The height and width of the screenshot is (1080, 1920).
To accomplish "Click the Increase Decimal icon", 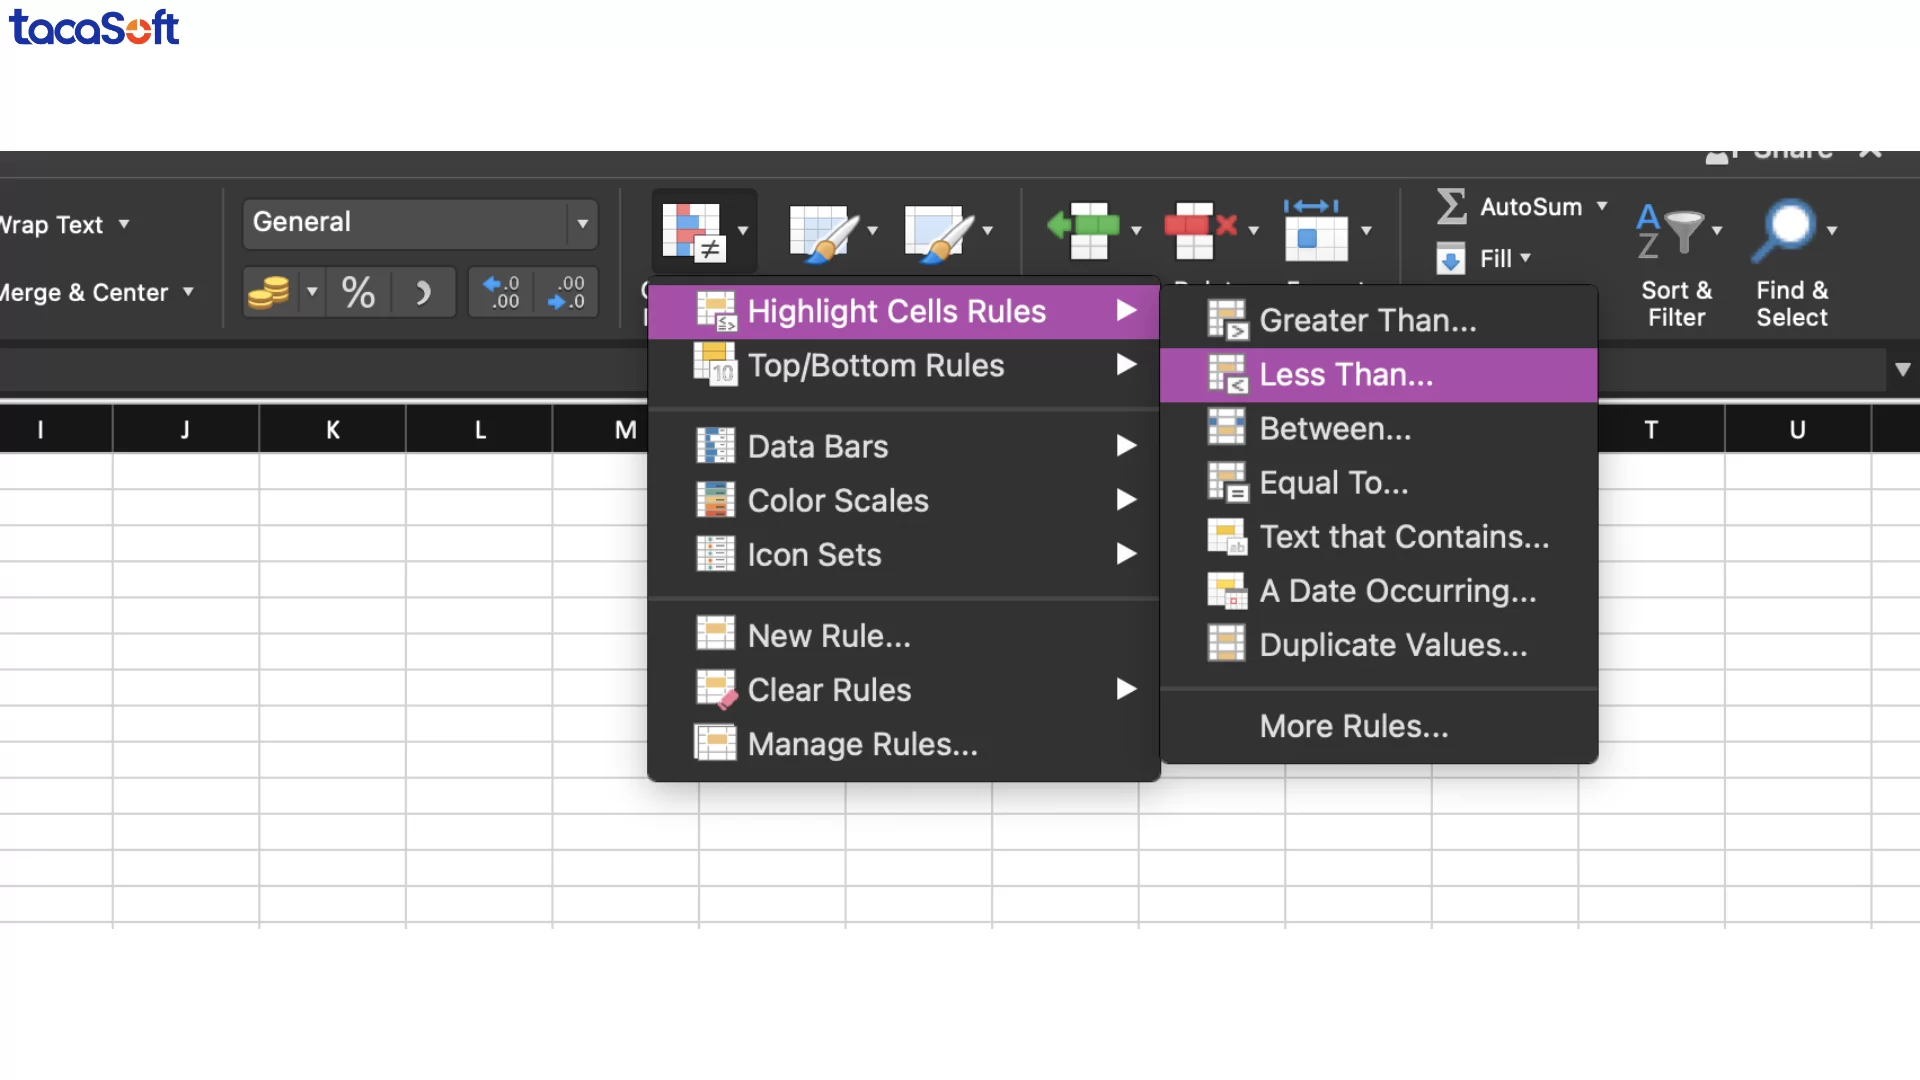I will (501, 292).
